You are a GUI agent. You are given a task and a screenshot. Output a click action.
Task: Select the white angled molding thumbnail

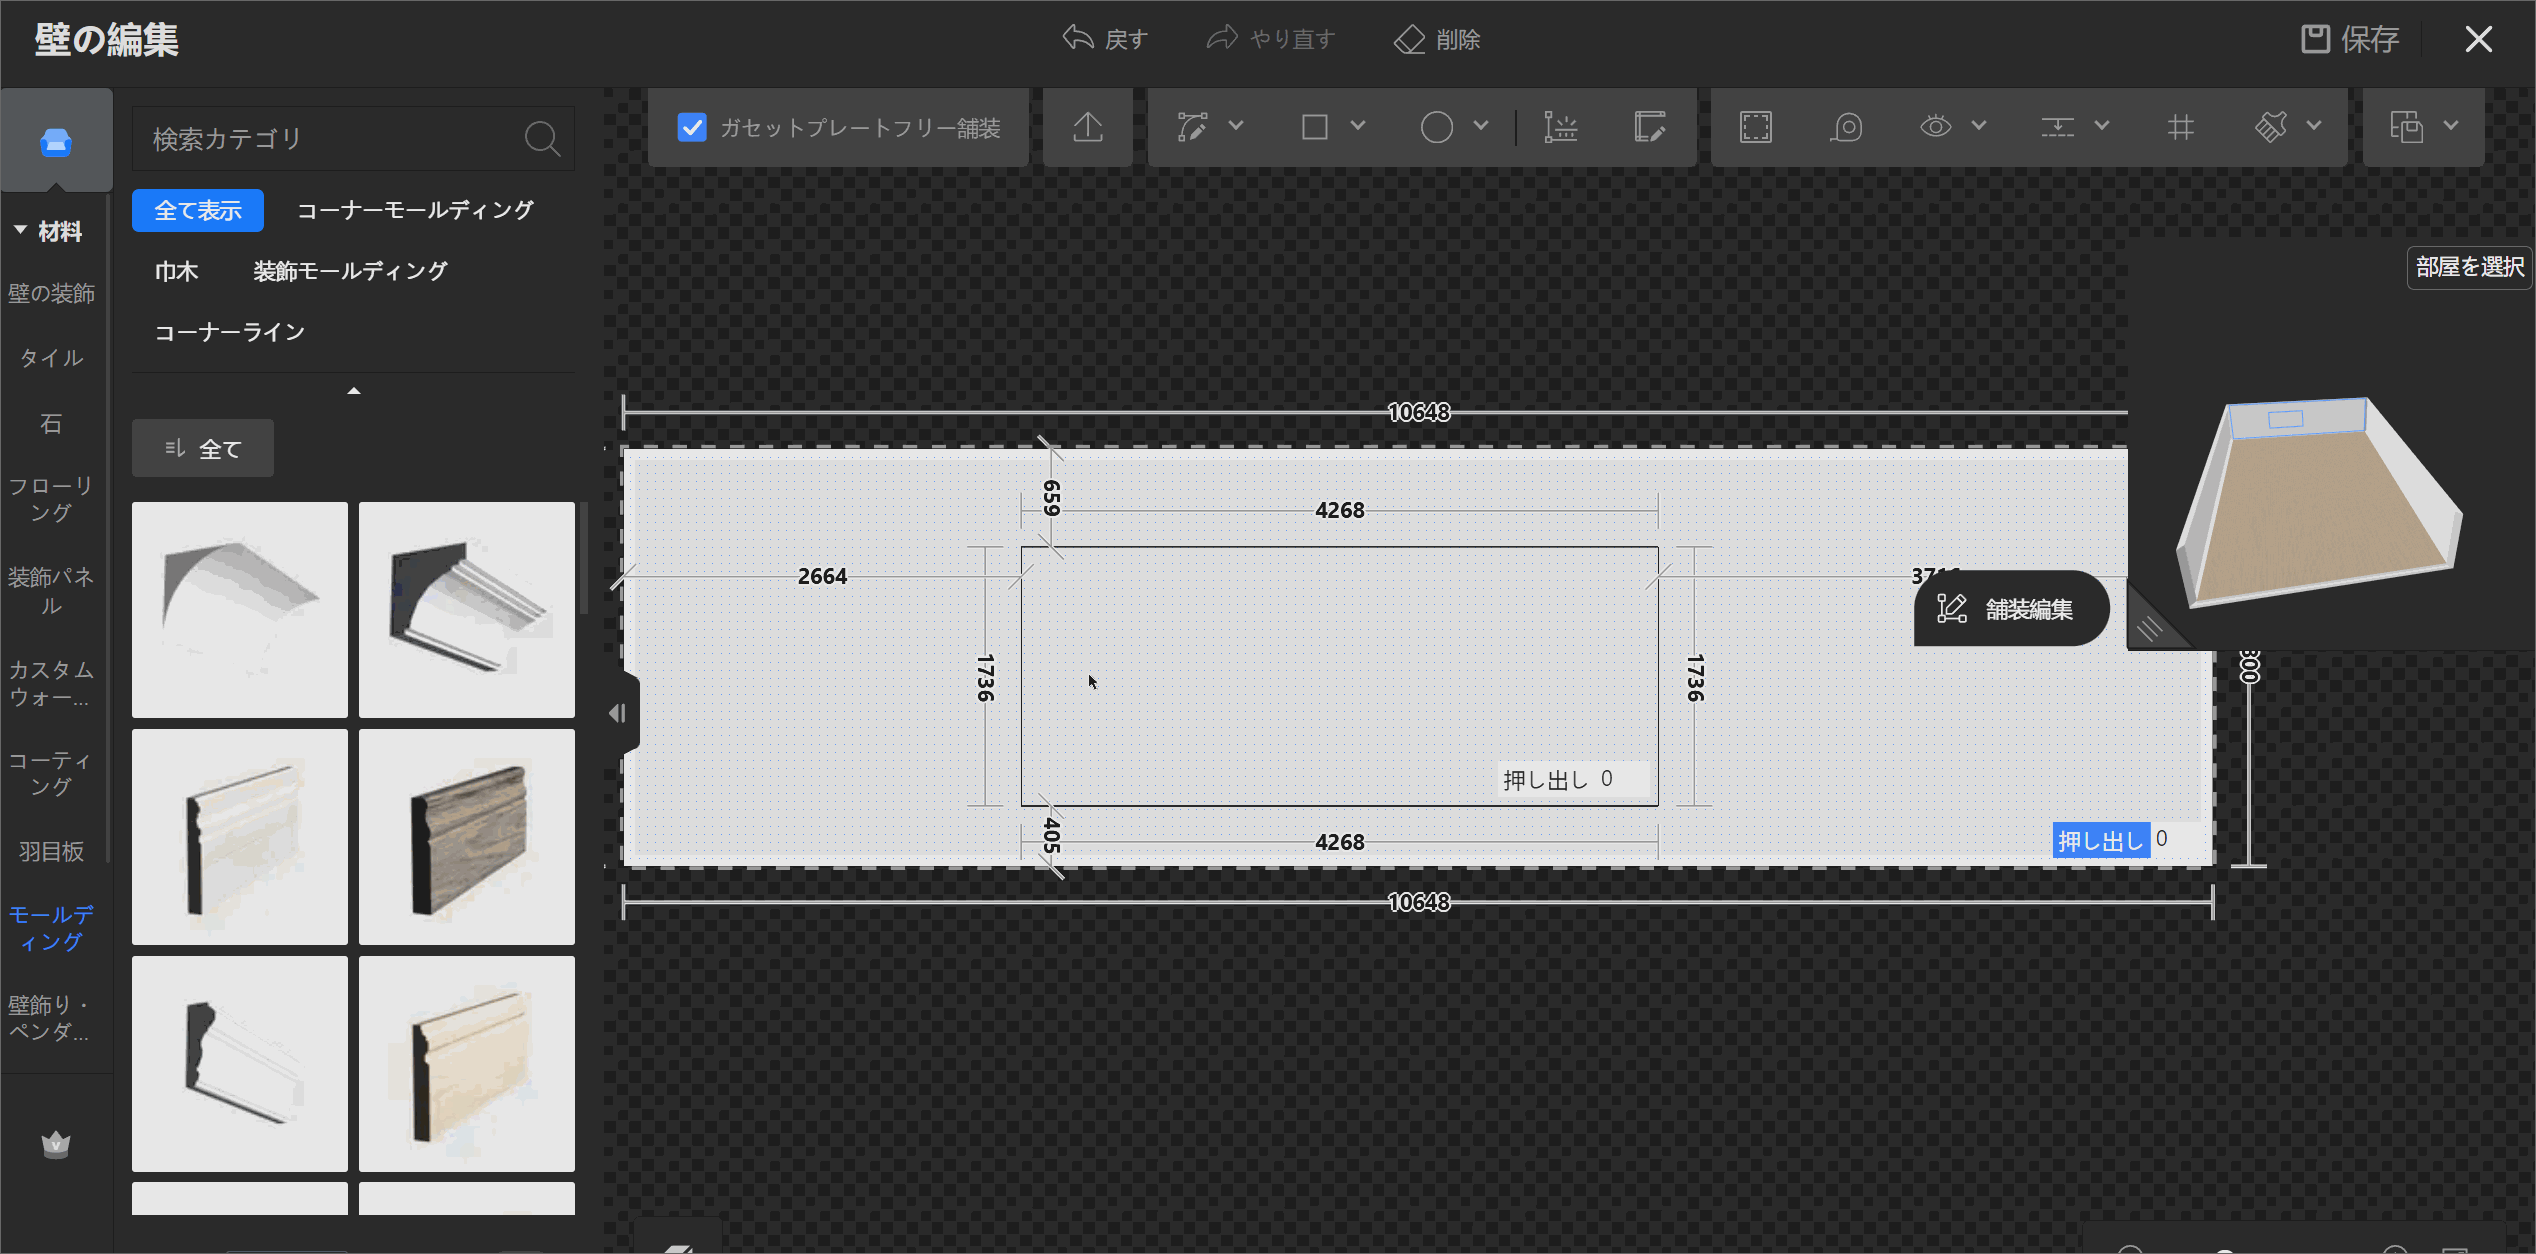[x=240, y=1064]
